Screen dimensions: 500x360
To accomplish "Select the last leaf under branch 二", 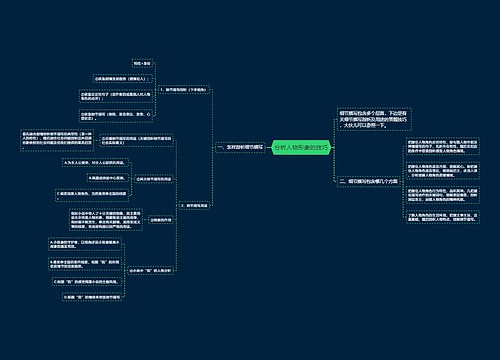I will [x=442, y=217].
